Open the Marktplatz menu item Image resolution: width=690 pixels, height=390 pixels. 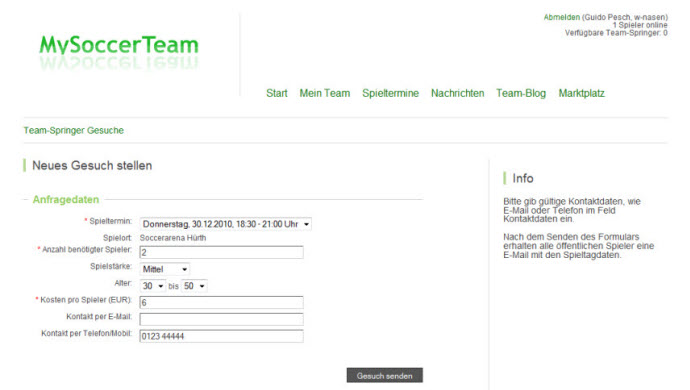pyautogui.click(x=581, y=93)
